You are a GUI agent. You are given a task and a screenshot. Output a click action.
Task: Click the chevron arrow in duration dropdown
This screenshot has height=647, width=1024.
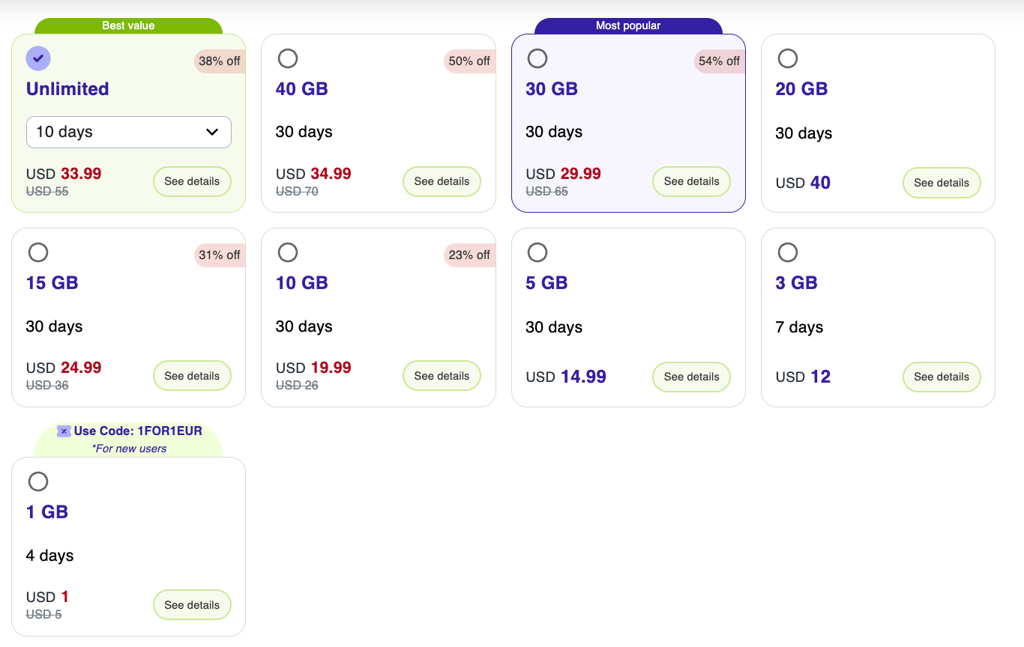[x=212, y=132]
